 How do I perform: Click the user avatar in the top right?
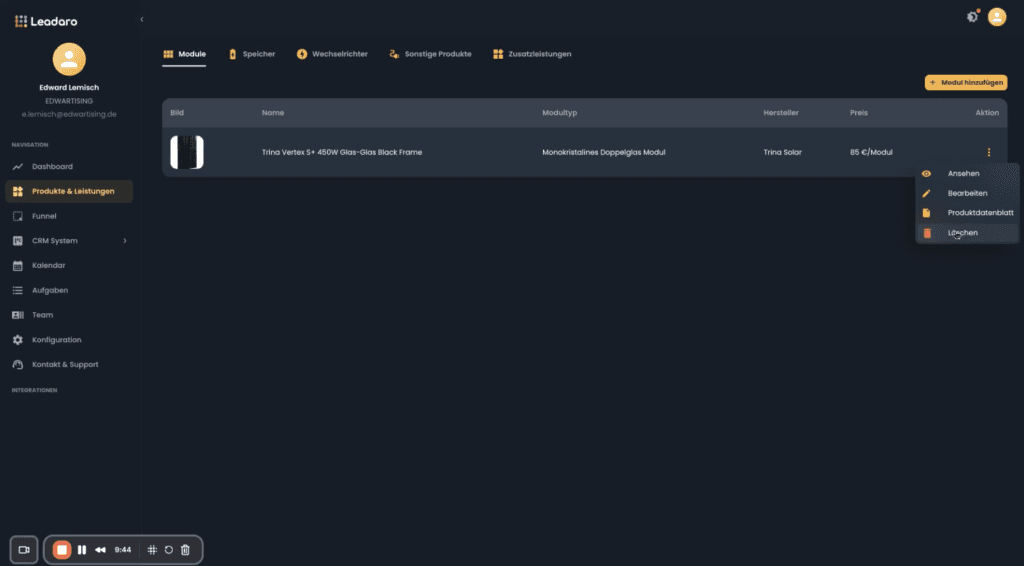click(x=997, y=17)
